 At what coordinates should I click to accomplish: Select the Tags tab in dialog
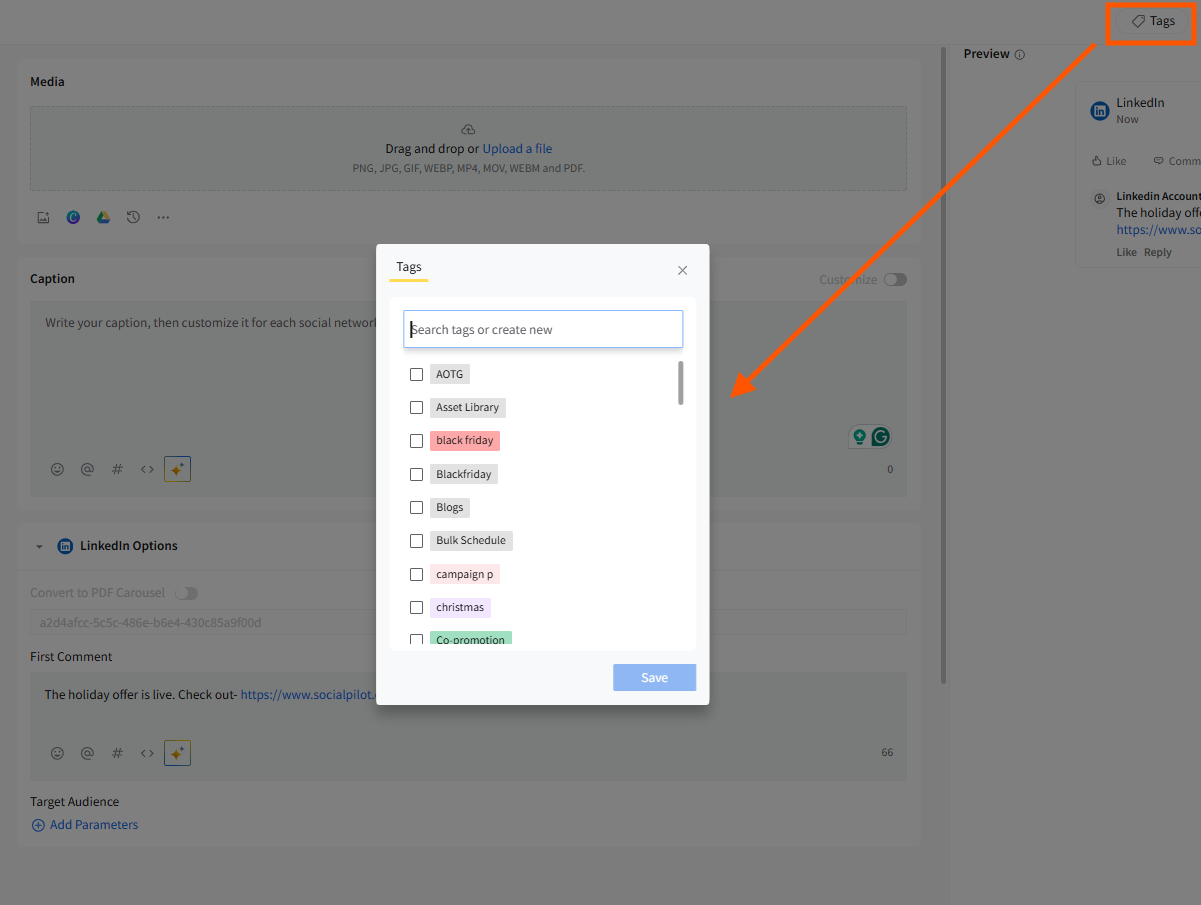[409, 267]
